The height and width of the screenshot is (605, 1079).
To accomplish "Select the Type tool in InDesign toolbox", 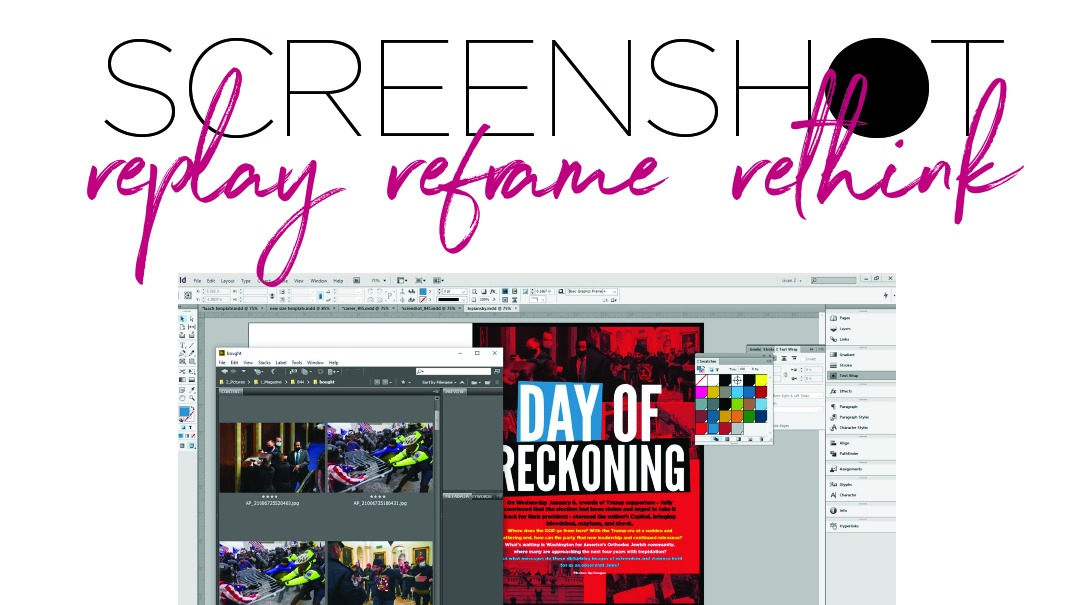I will 184,346.
